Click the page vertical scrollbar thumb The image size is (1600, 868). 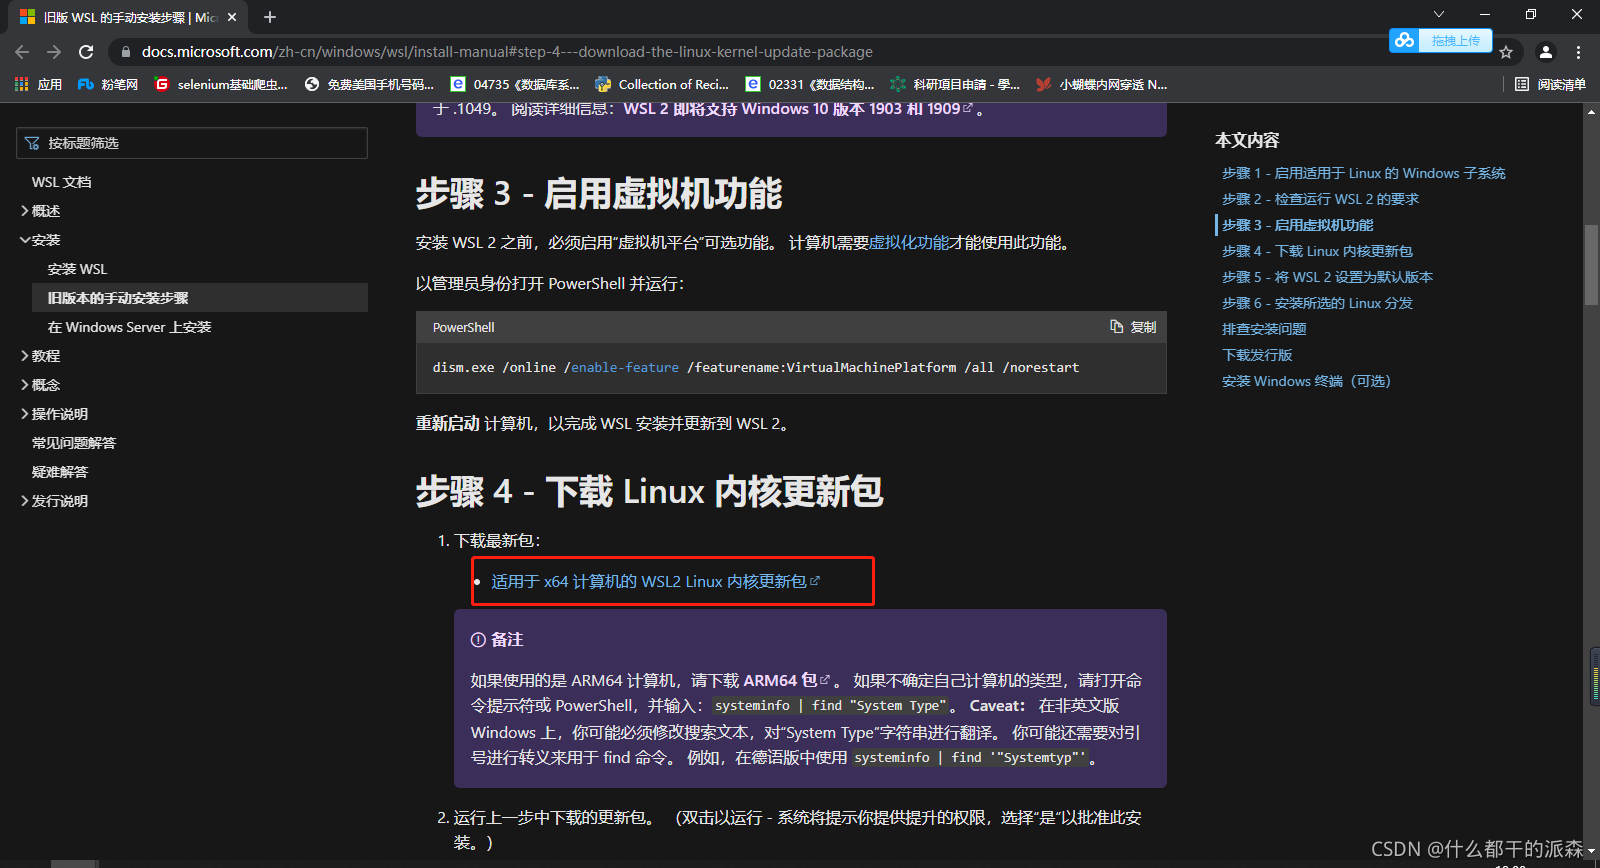click(1591, 265)
